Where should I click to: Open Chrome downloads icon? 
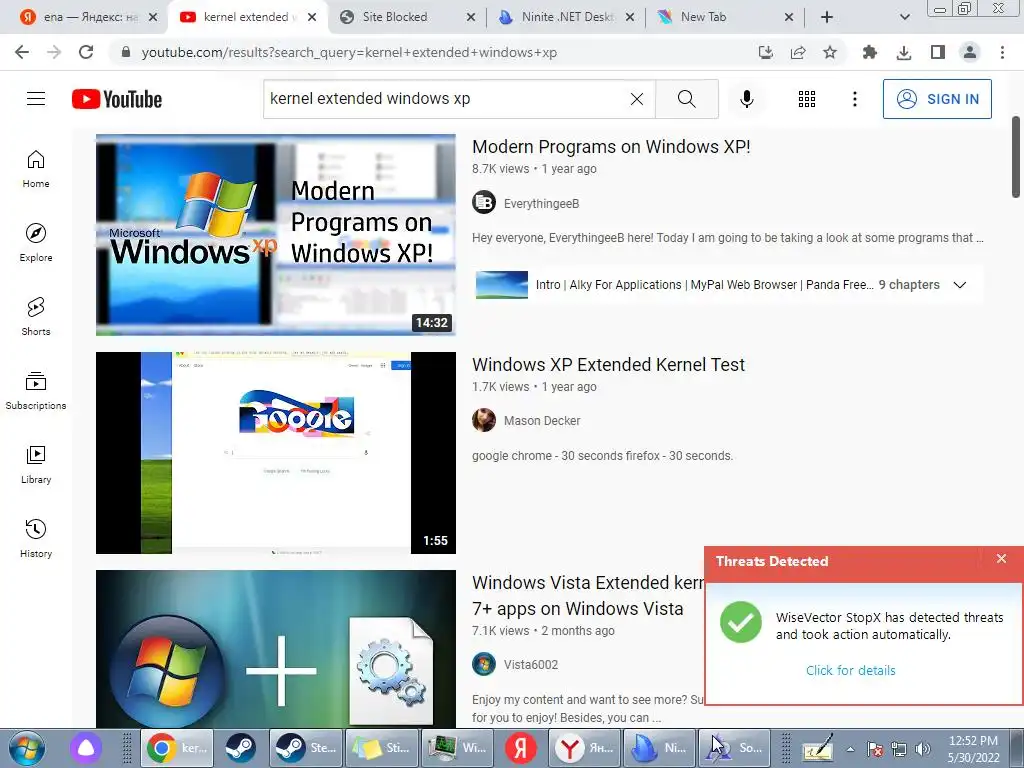(904, 52)
